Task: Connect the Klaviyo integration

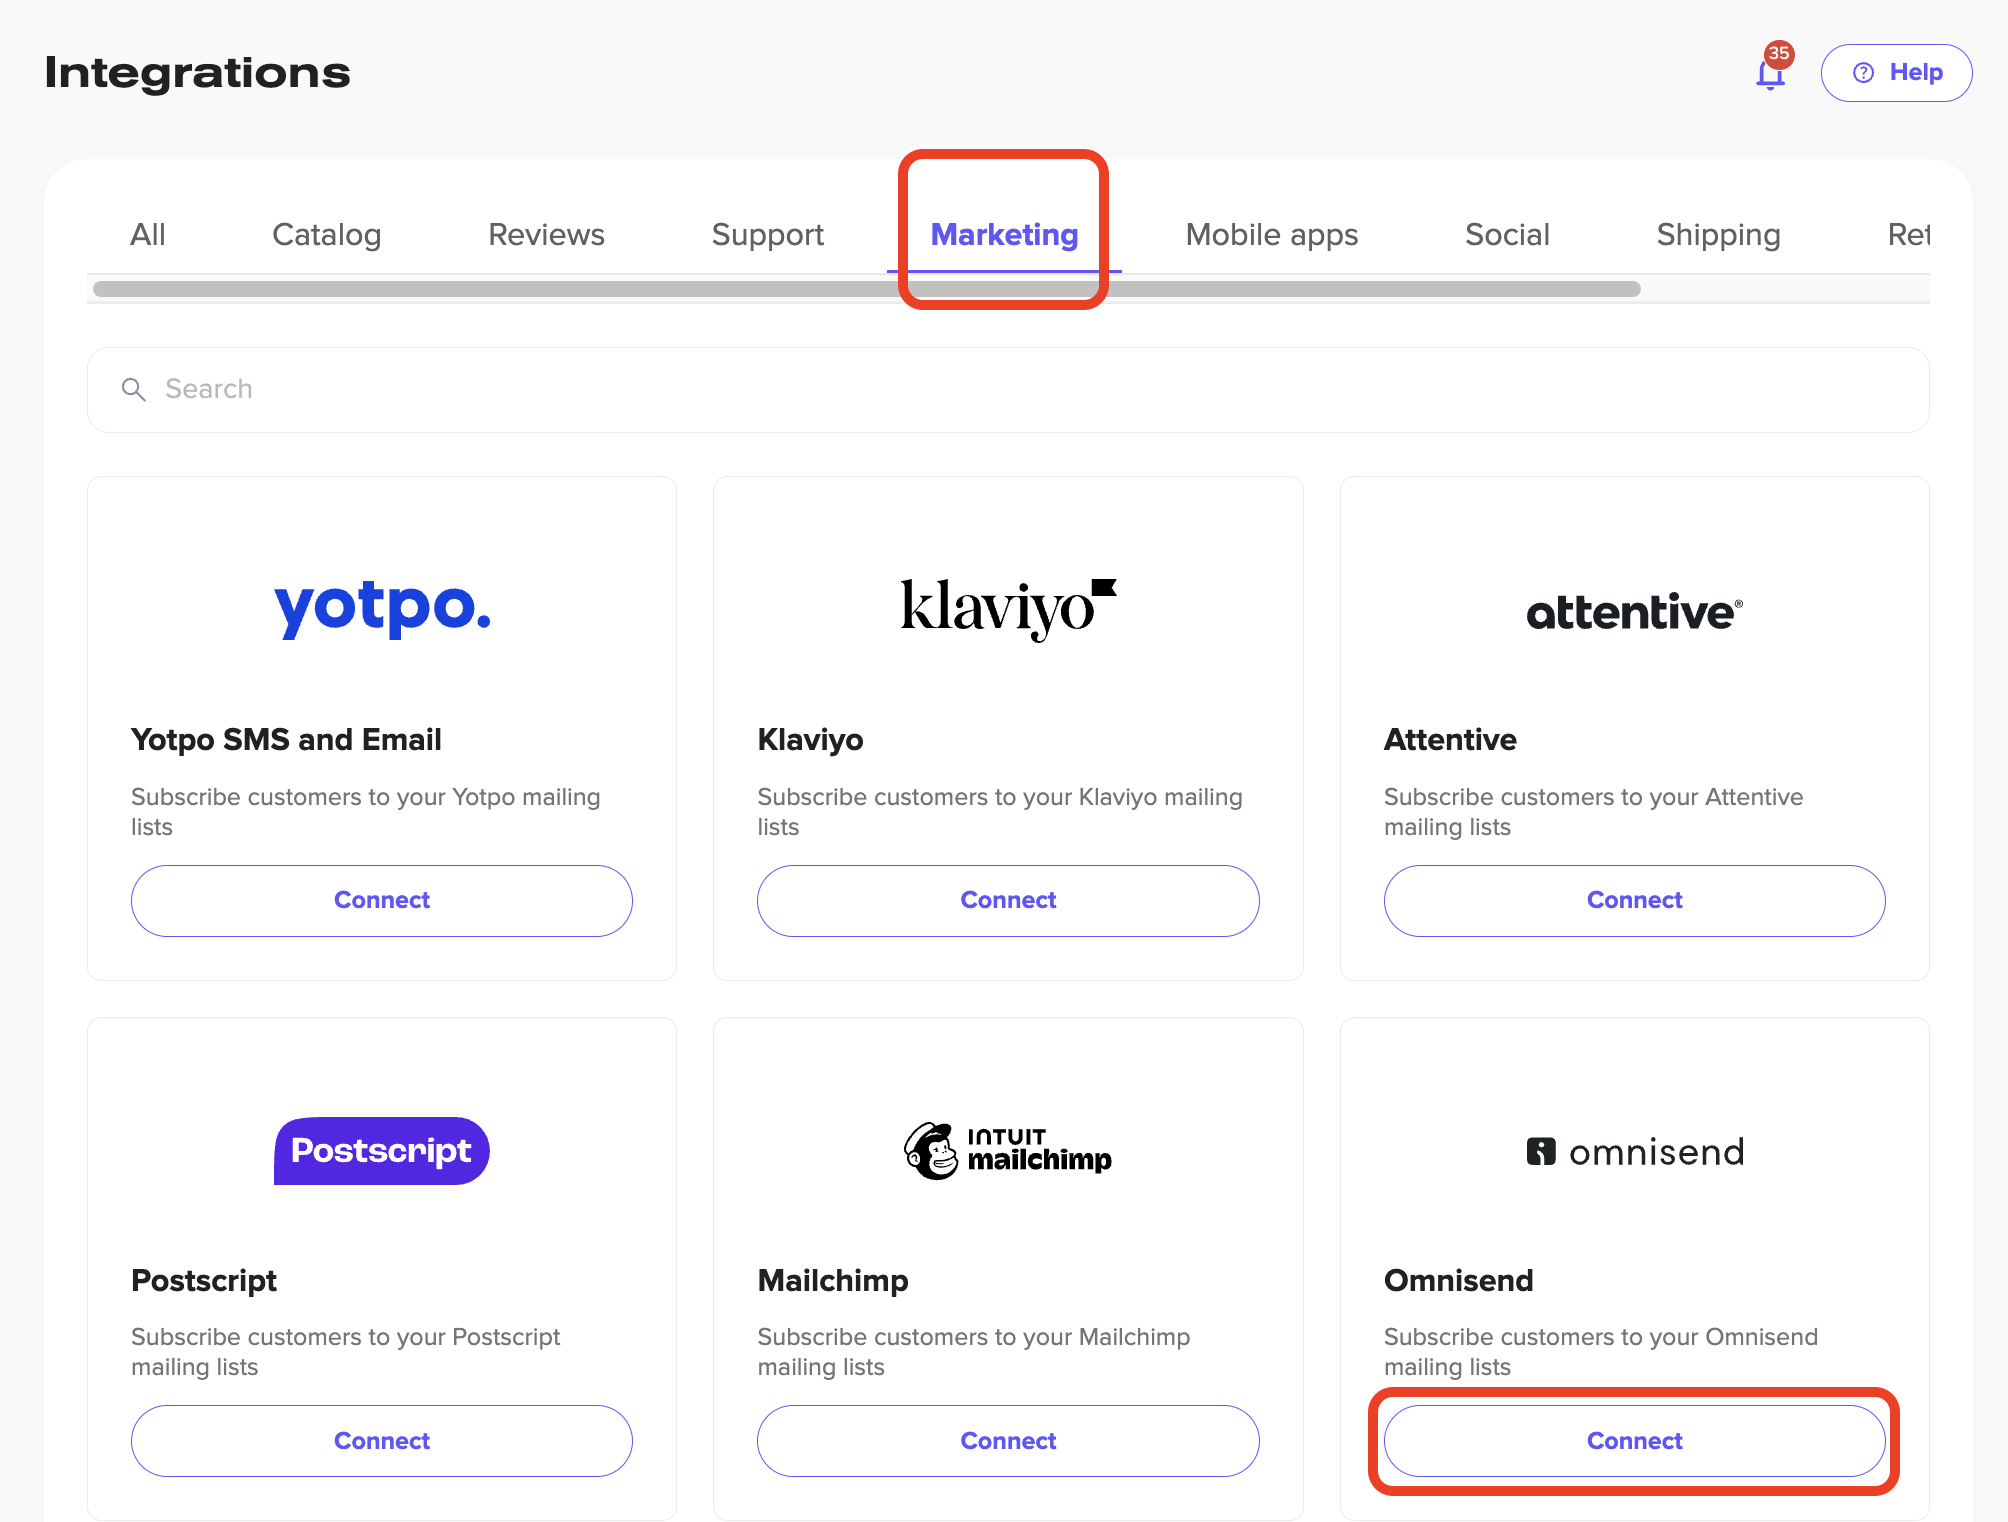Action: tap(1008, 900)
